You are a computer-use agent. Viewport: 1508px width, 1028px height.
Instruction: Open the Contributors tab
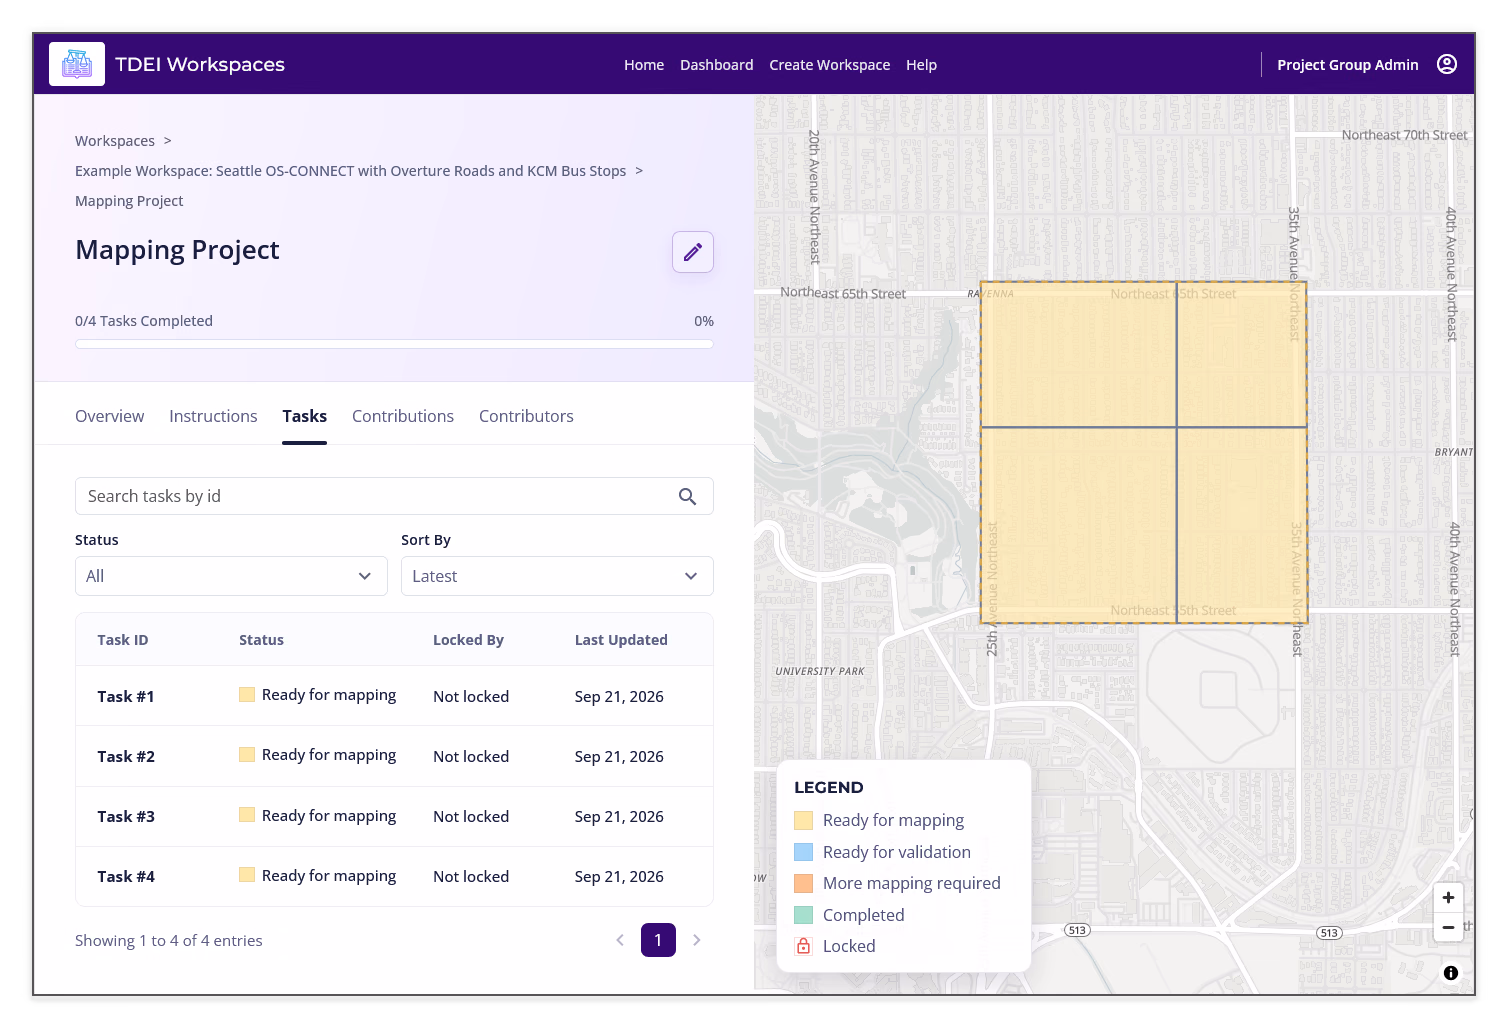tap(526, 416)
